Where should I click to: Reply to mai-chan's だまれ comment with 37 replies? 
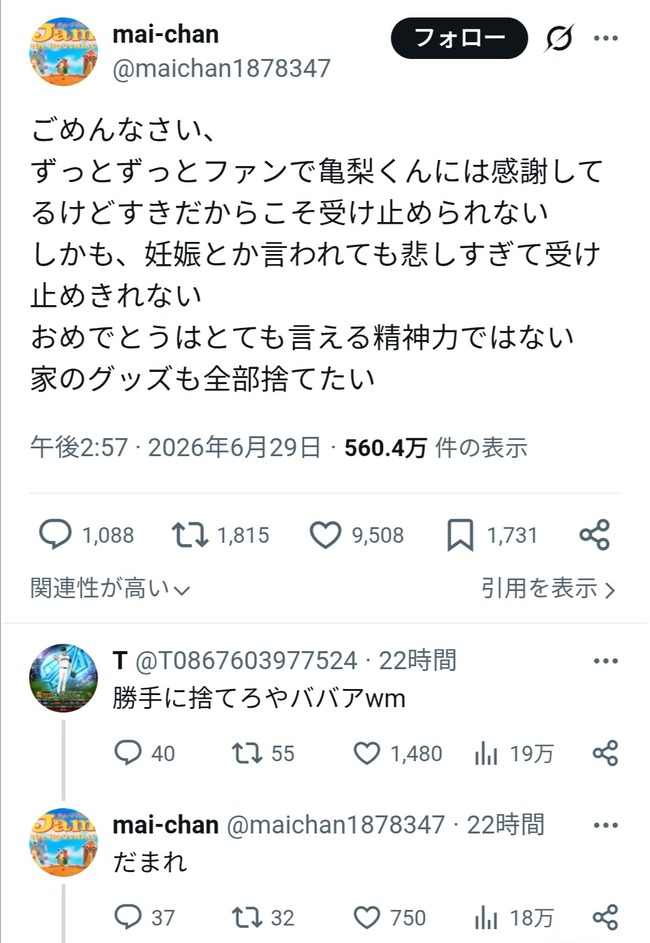click(x=128, y=917)
